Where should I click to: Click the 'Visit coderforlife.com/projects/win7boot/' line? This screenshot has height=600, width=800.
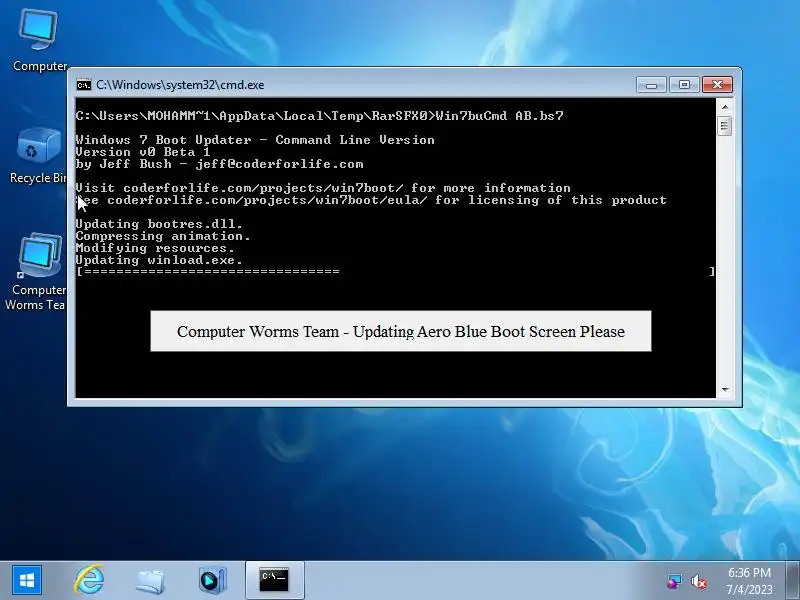[x=323, y=188]
